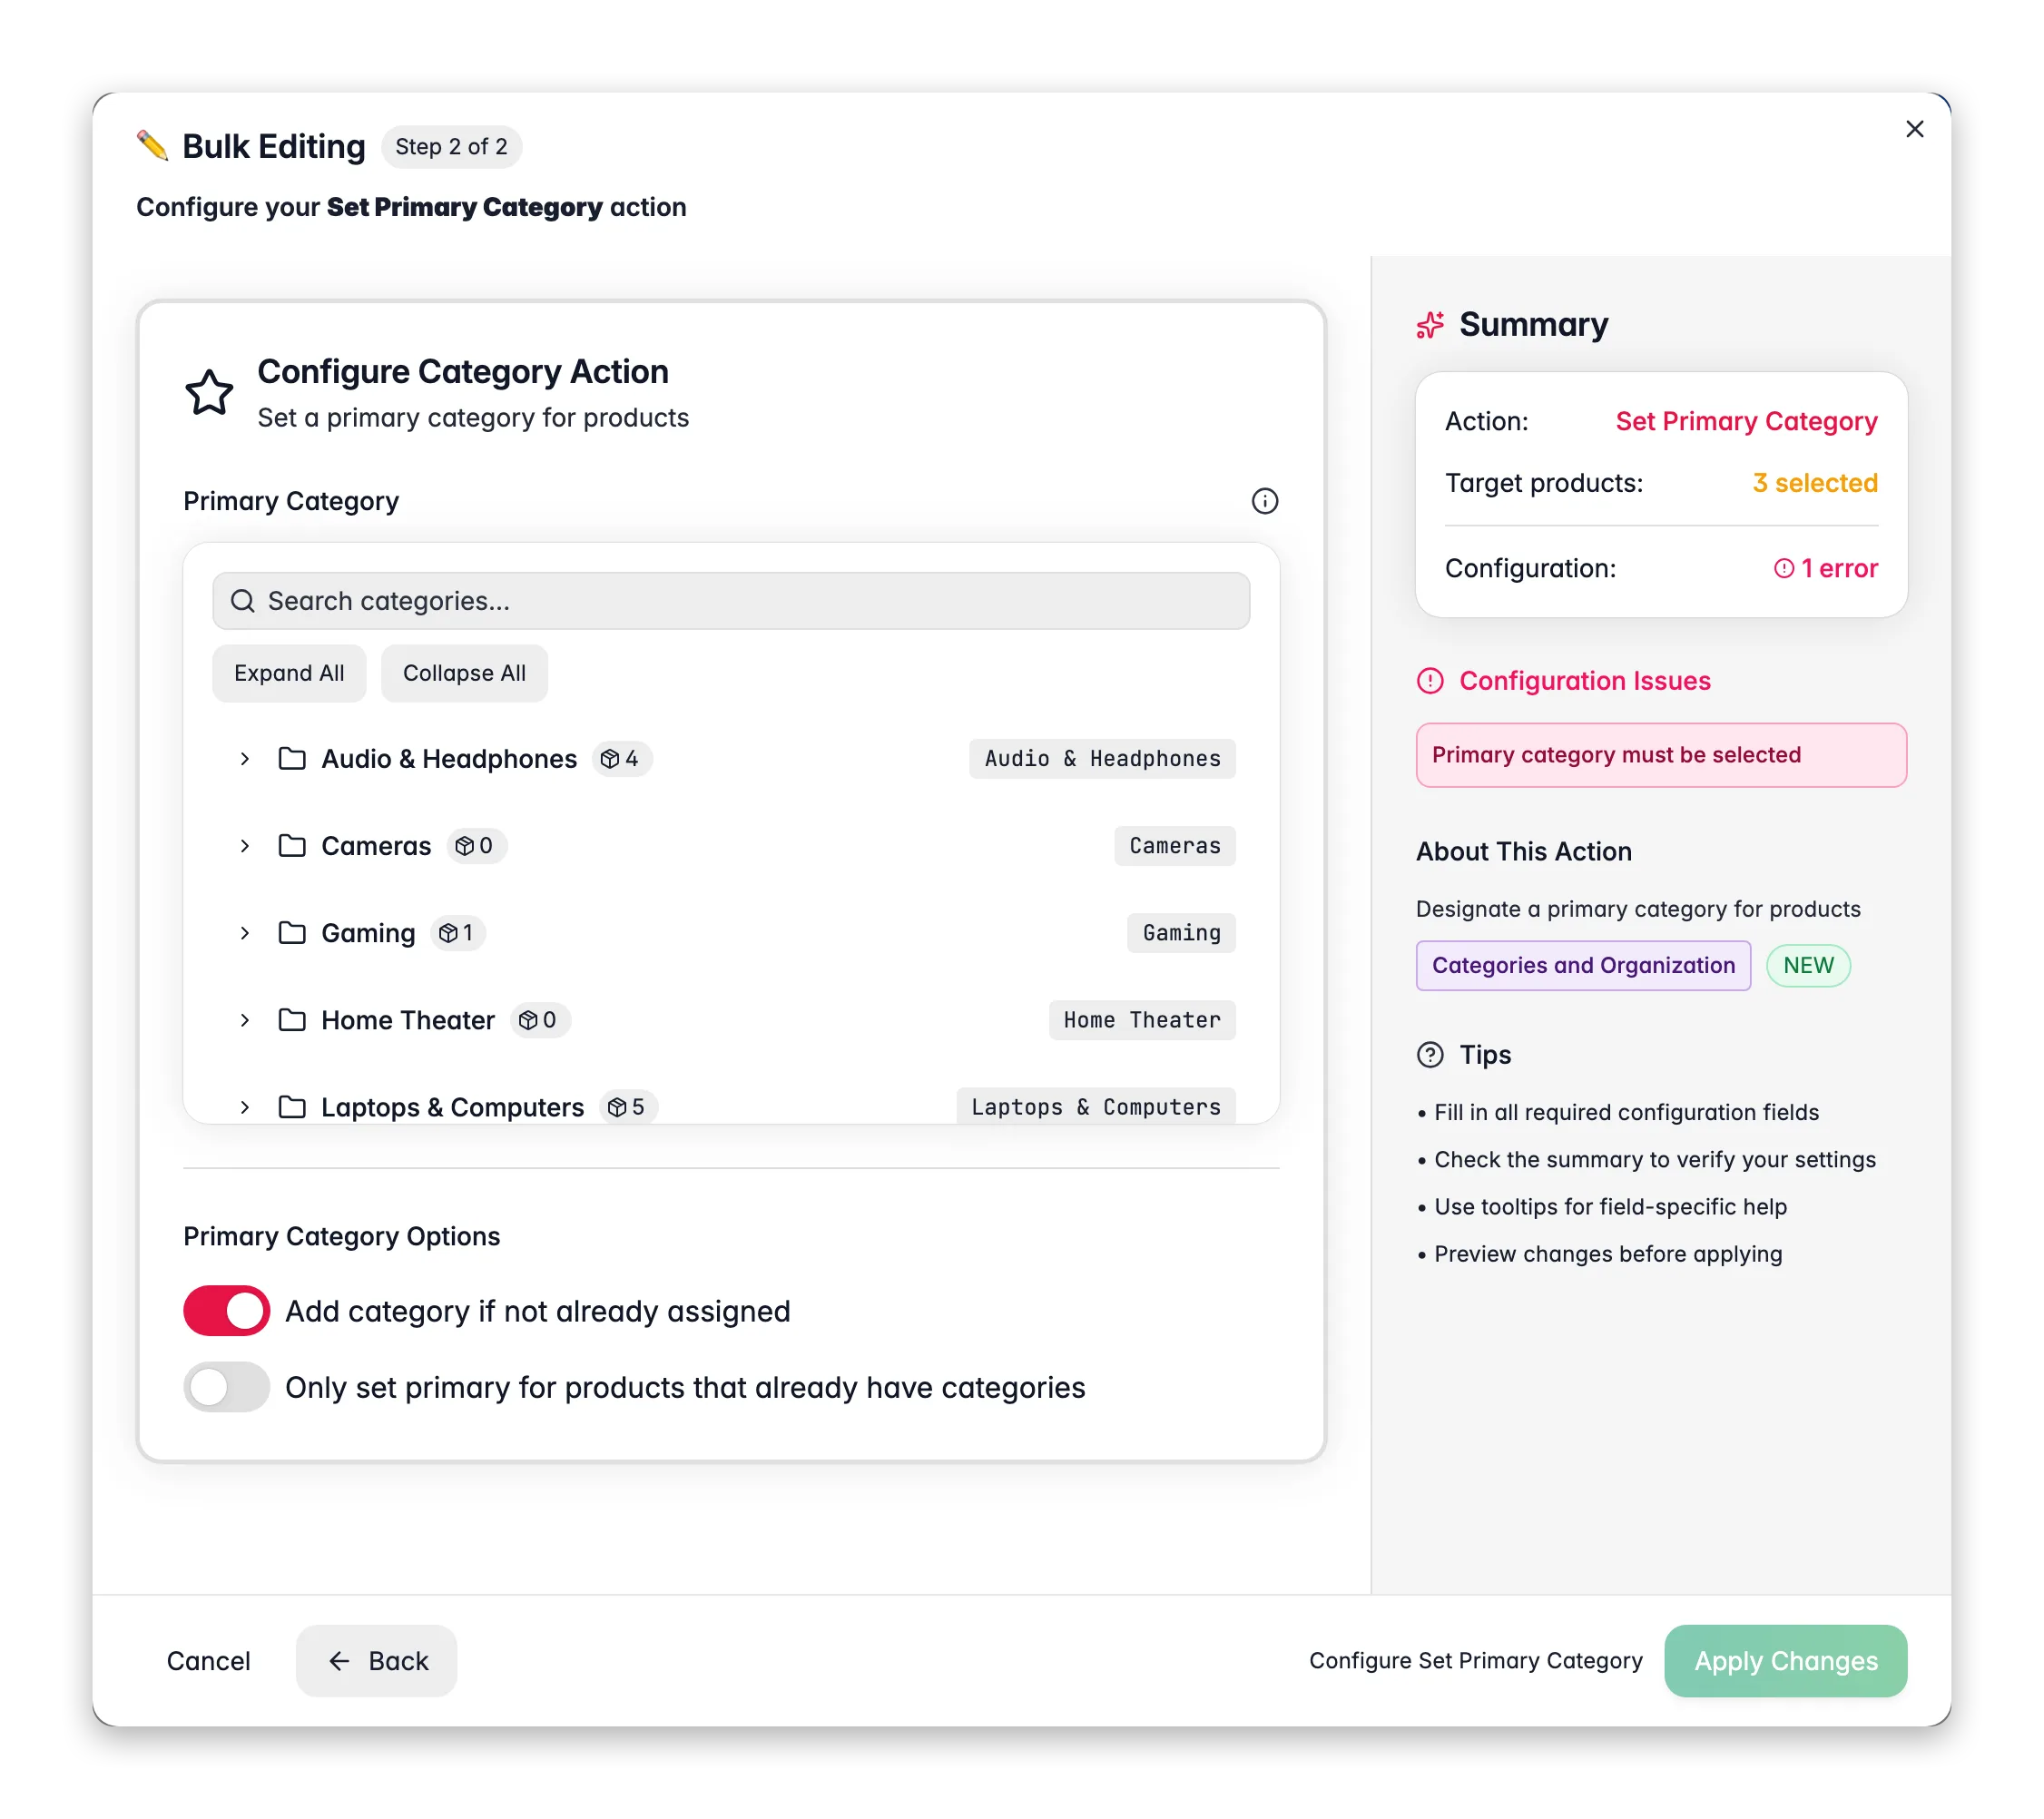Screen dimensions: 2044x1819
Task: Click the product count badge 5 on Laptops & Computers
Action: click(628, 1107)
